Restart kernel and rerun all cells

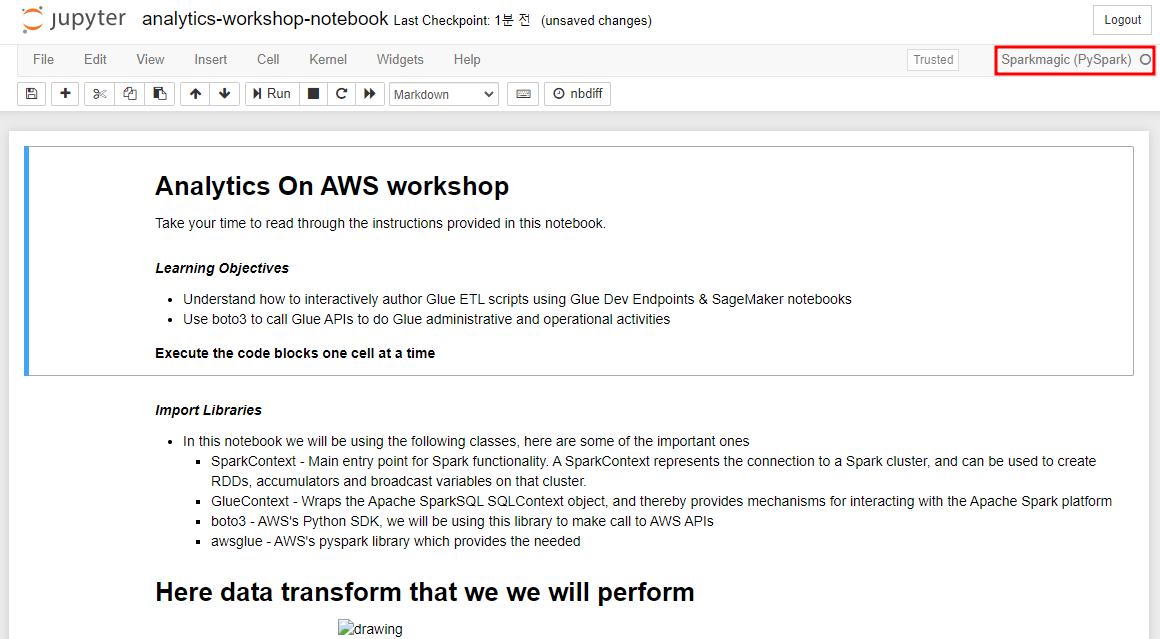(x=370, y=94)
